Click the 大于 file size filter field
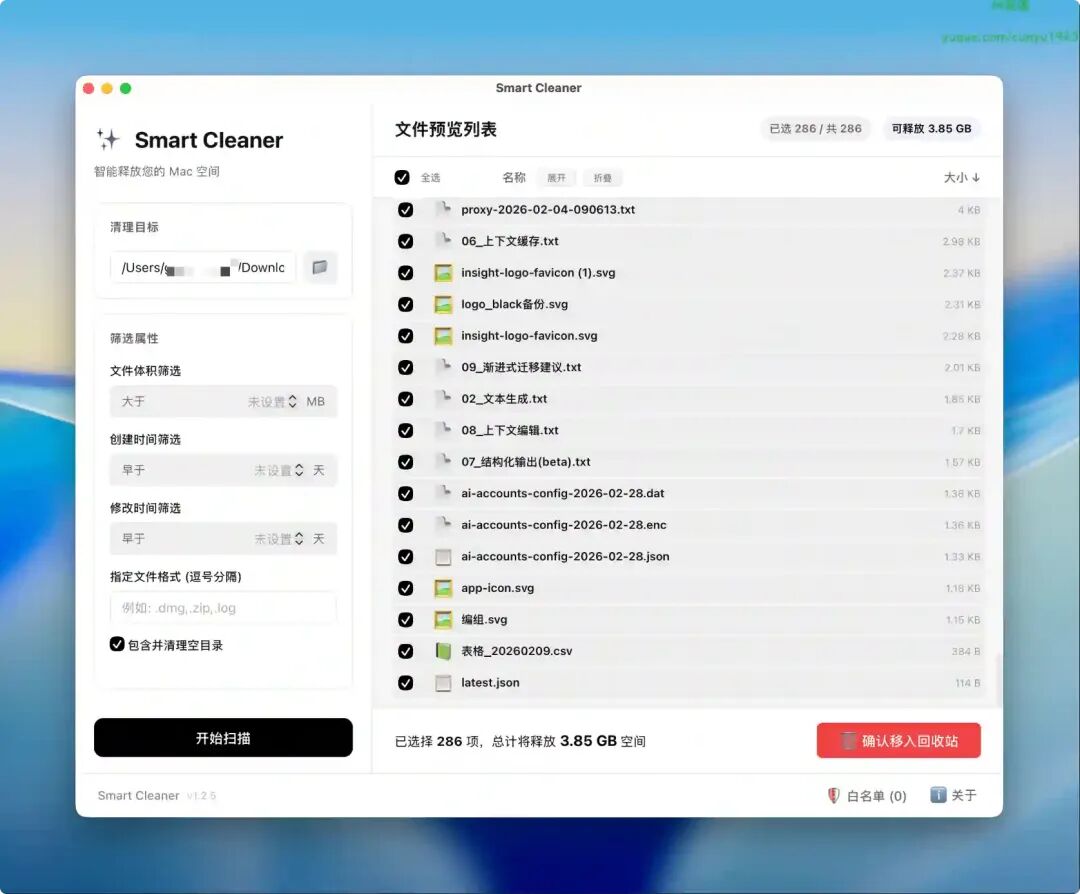Viewport: 1080px width, 894px height. [x=223, y=402]
